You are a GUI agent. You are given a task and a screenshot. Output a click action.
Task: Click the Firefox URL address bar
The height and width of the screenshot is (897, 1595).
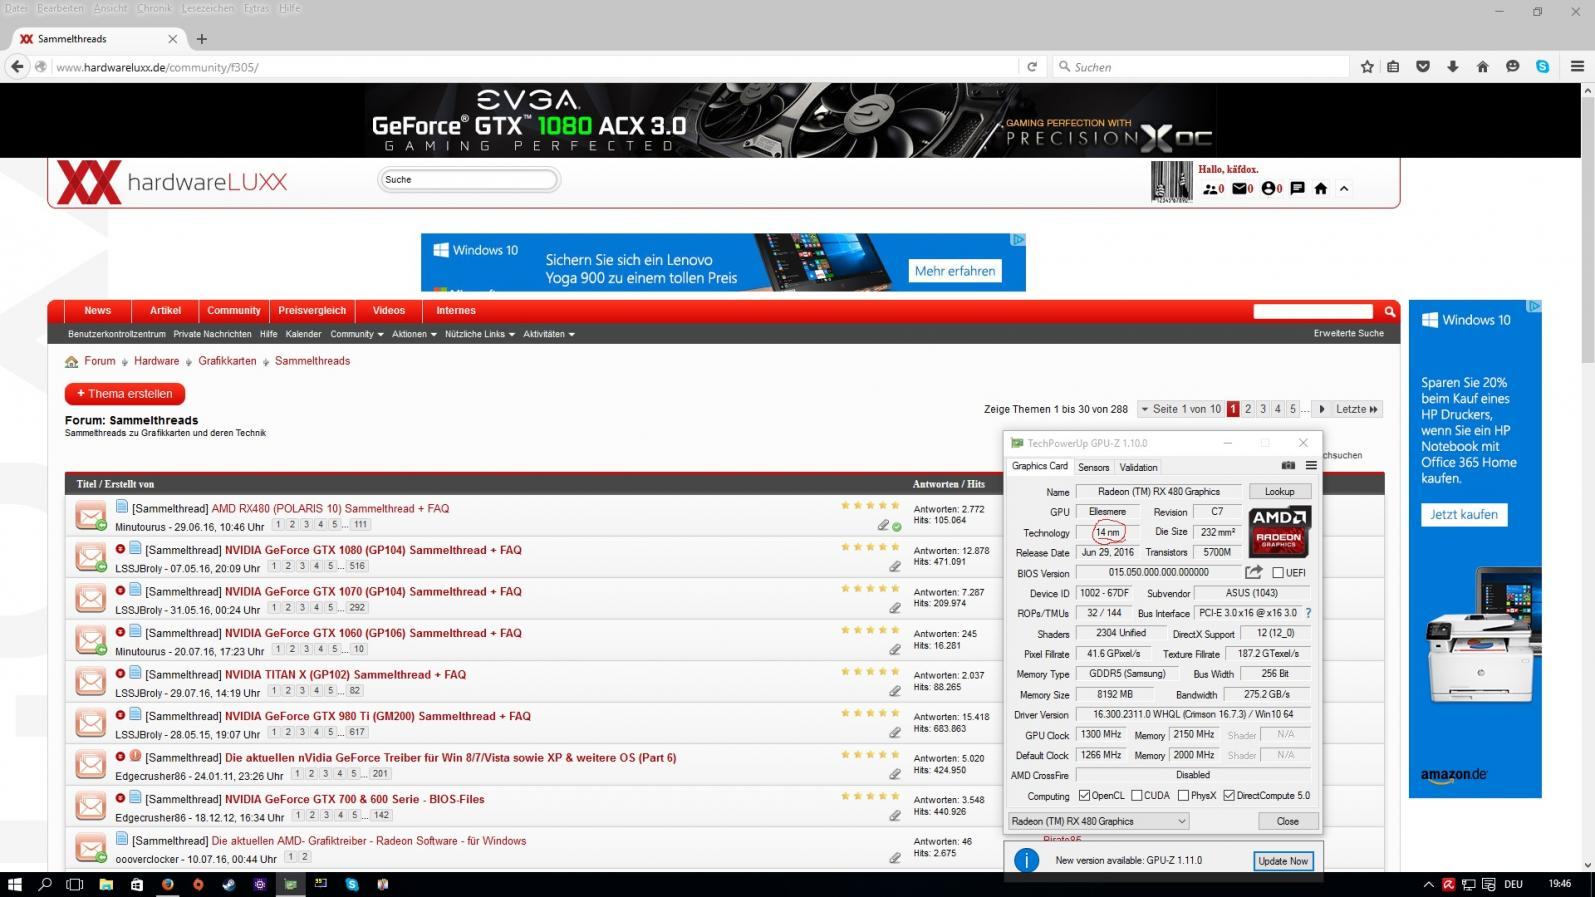[535, 67]
